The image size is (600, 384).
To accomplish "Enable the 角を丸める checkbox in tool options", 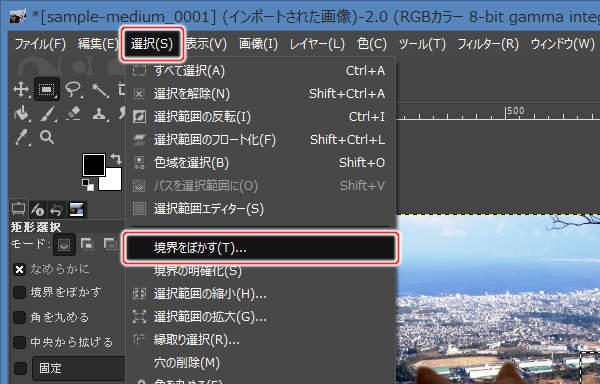I will pyautogui.click(x=19, y=317).
